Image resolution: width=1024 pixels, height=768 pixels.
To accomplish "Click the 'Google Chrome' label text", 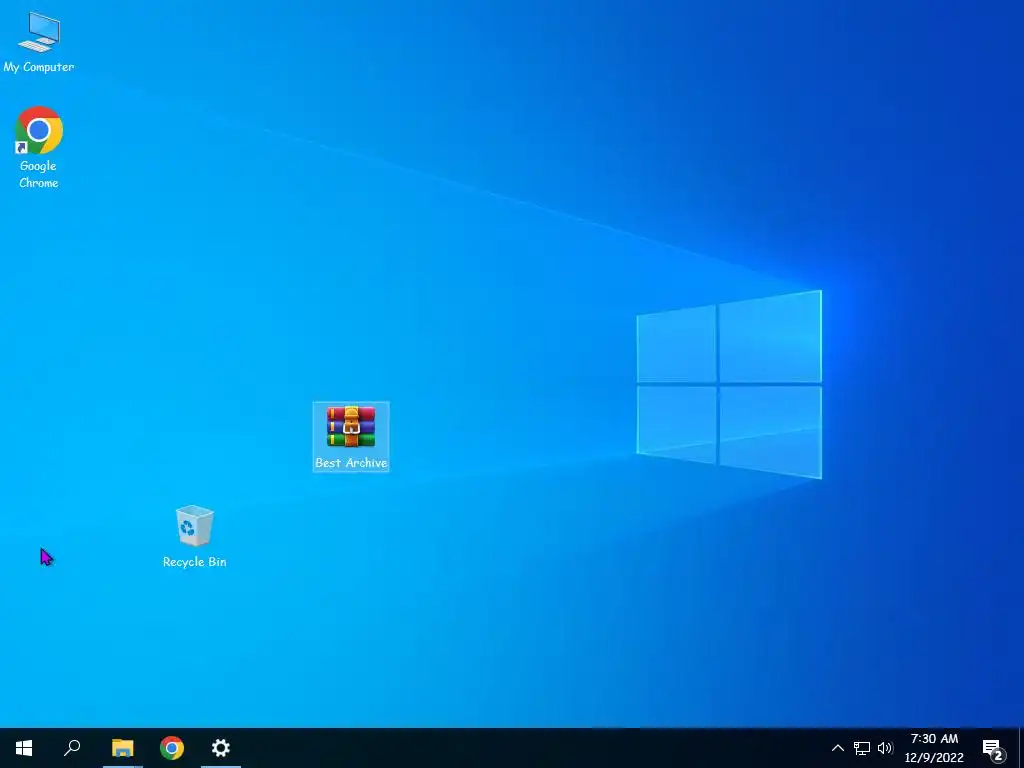I will 39,174.
